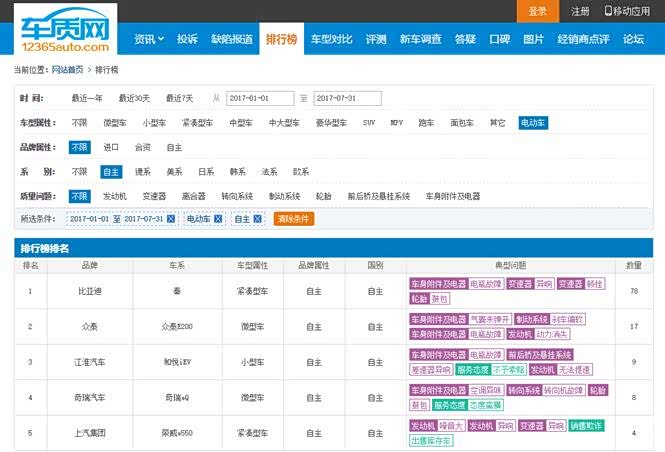665x452 pixels.
Task: Select 德系 in the series filter
Action: [143, 172]
